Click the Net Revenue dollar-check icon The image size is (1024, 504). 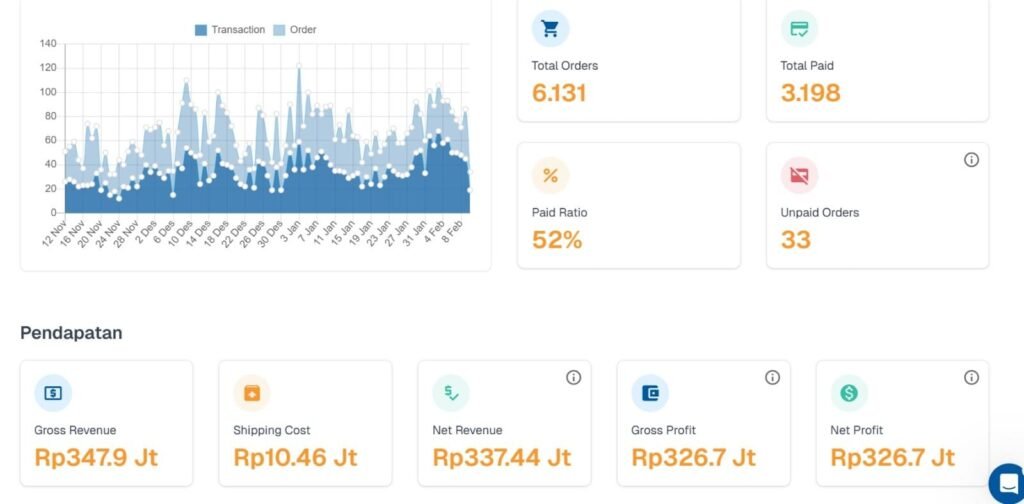click(451, 393)
